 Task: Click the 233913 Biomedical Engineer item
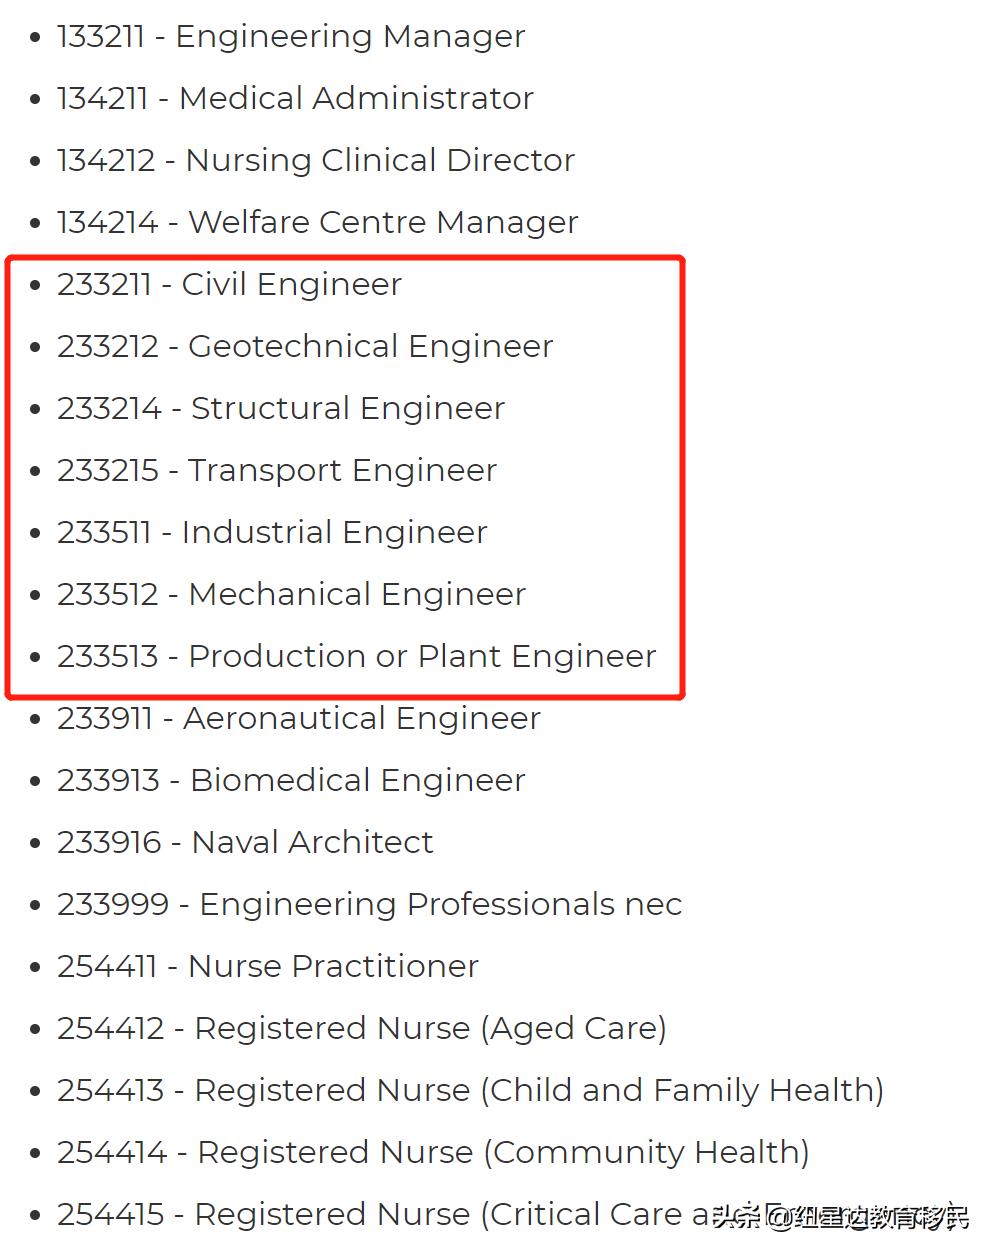point(290,781)
